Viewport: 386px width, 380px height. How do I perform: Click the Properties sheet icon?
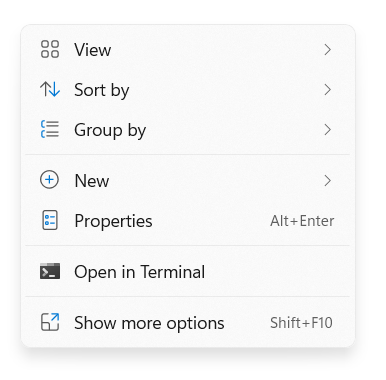50,220
